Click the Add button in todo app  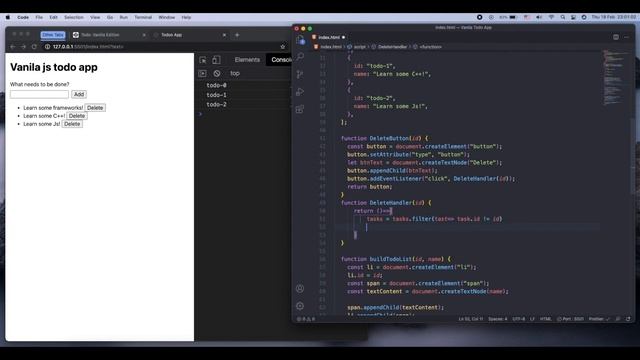click(x=79, y=94)
